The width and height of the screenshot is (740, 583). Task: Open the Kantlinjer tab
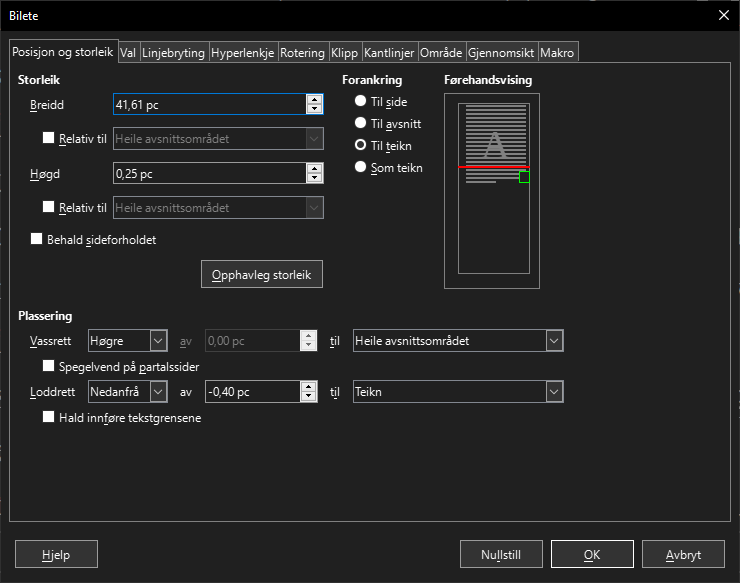coord(389,52)
